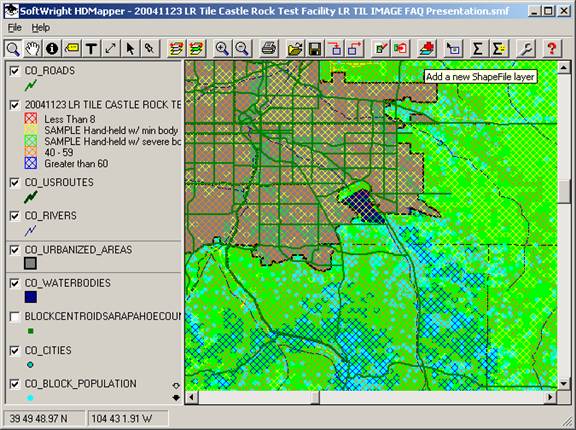576x430 pixels.
Task: Select the diagonal arrow measure tool
Action: (x=111, y=48)
